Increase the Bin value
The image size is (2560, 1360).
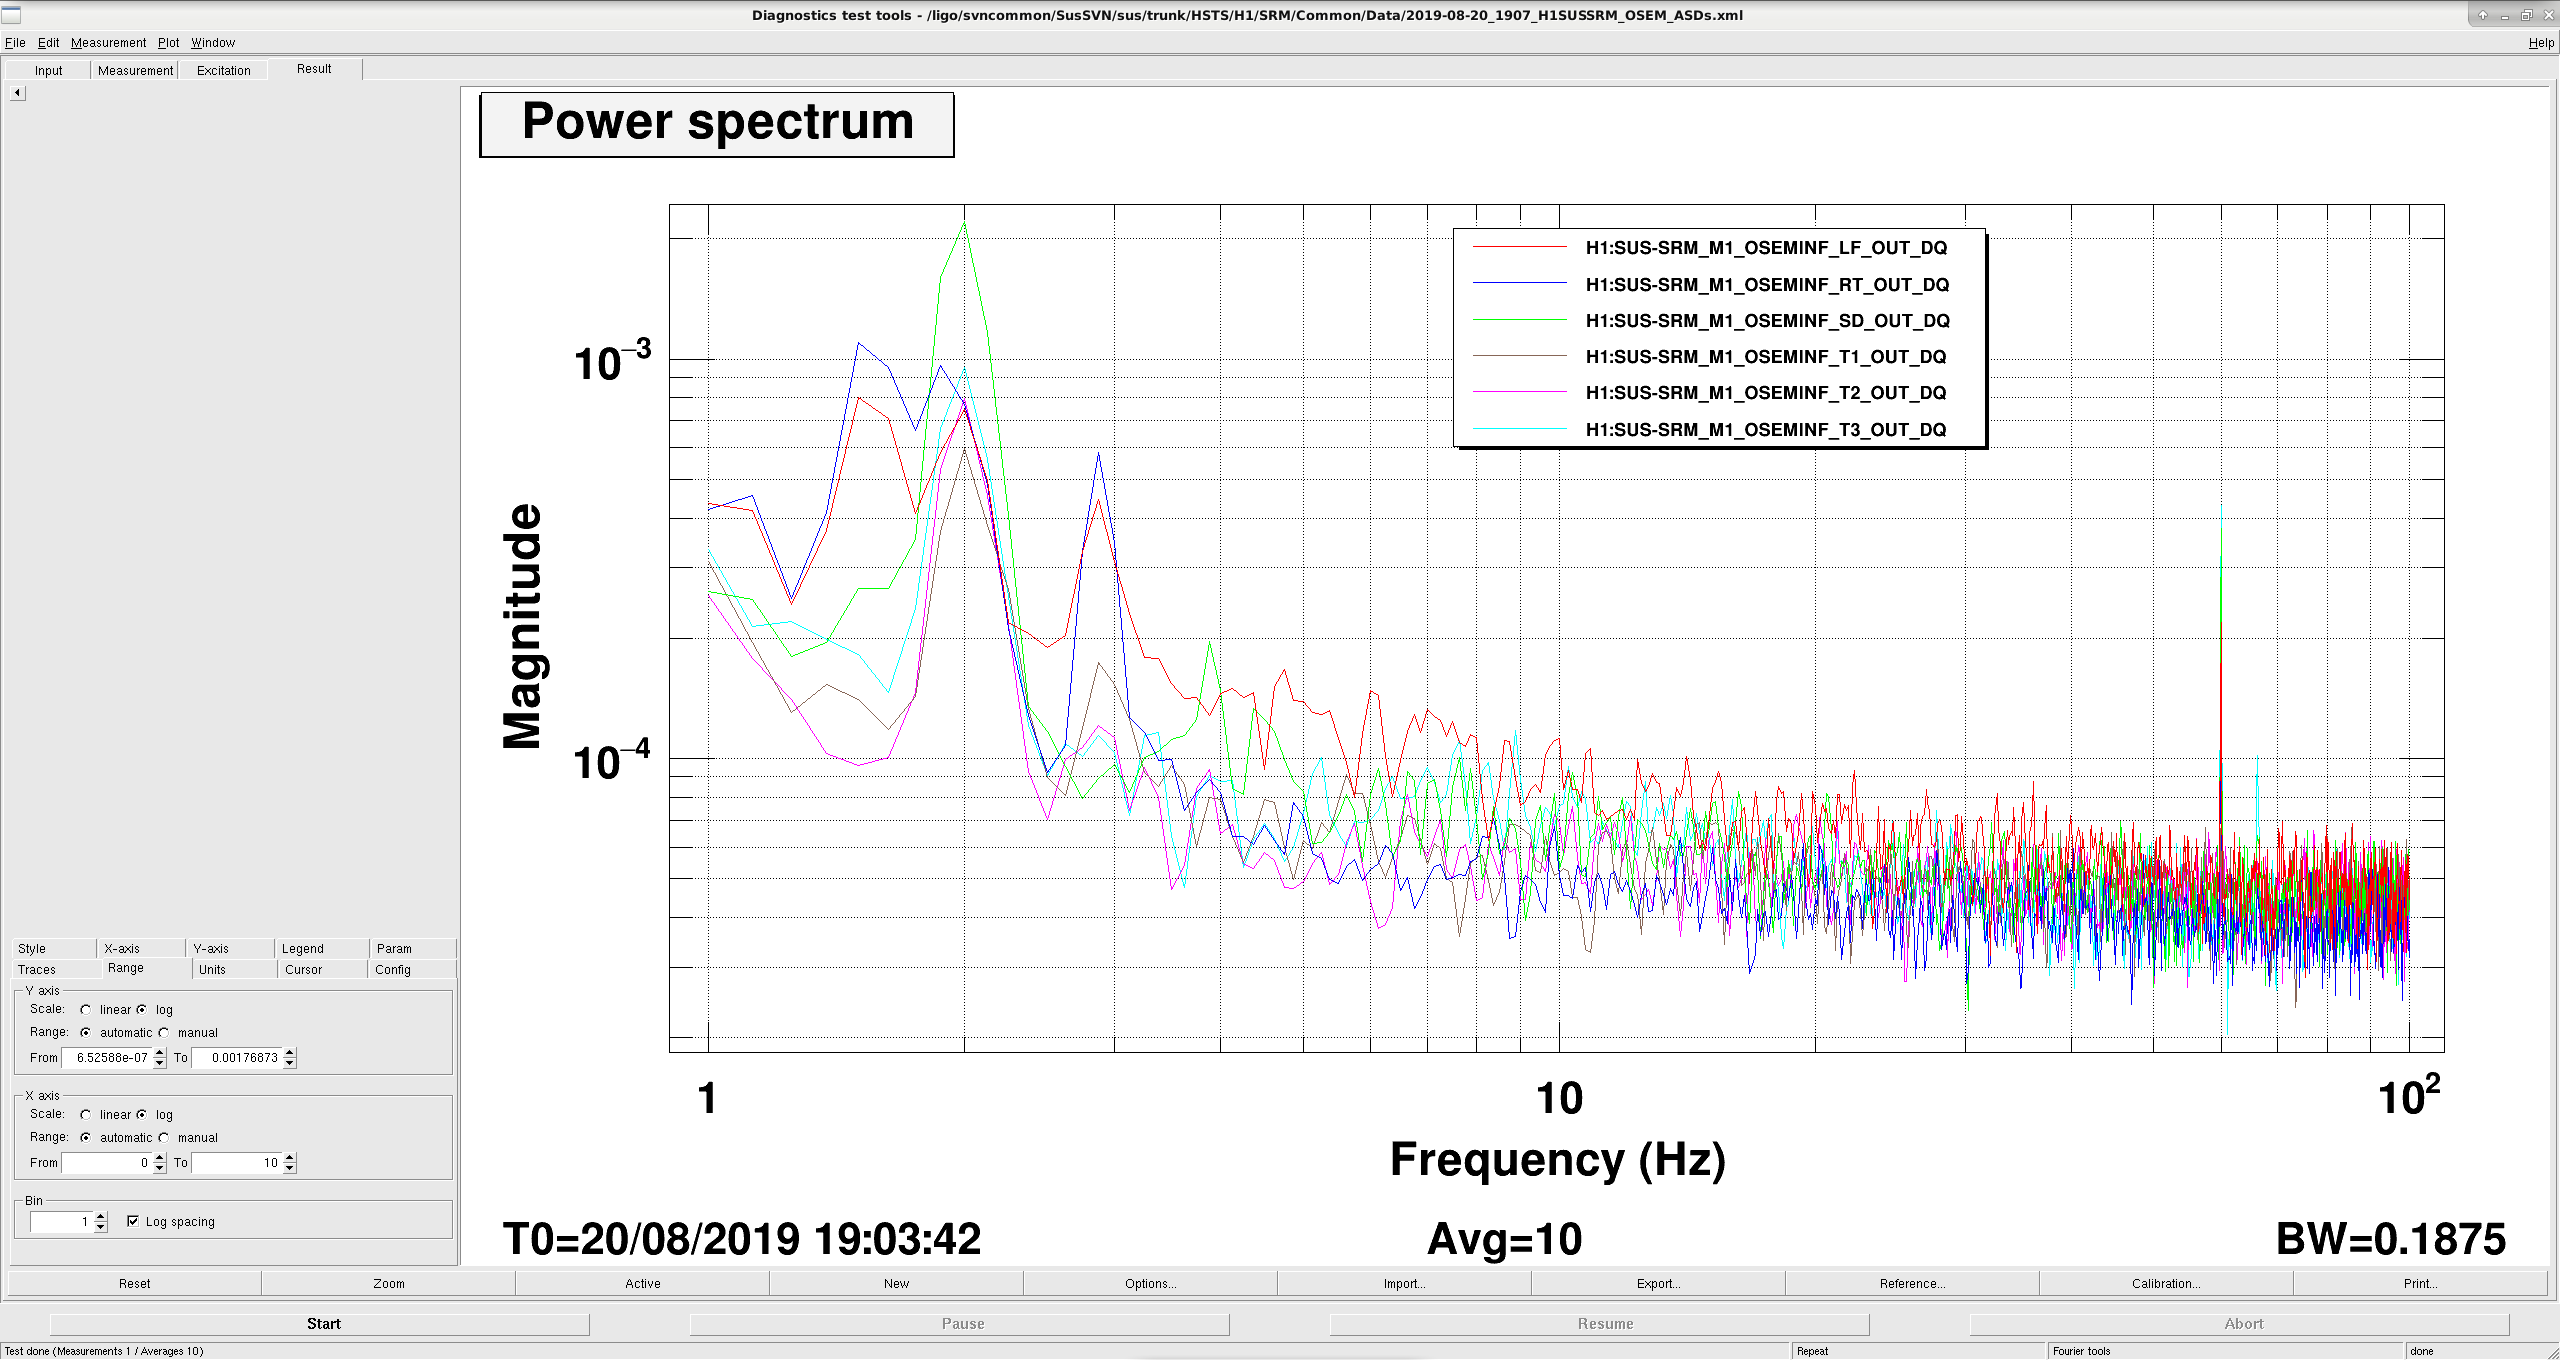101,1217
